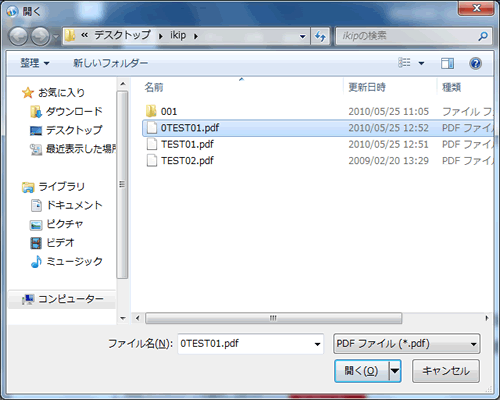
Task: Open help with the question mark icon
Action: (x=475, y=63)
